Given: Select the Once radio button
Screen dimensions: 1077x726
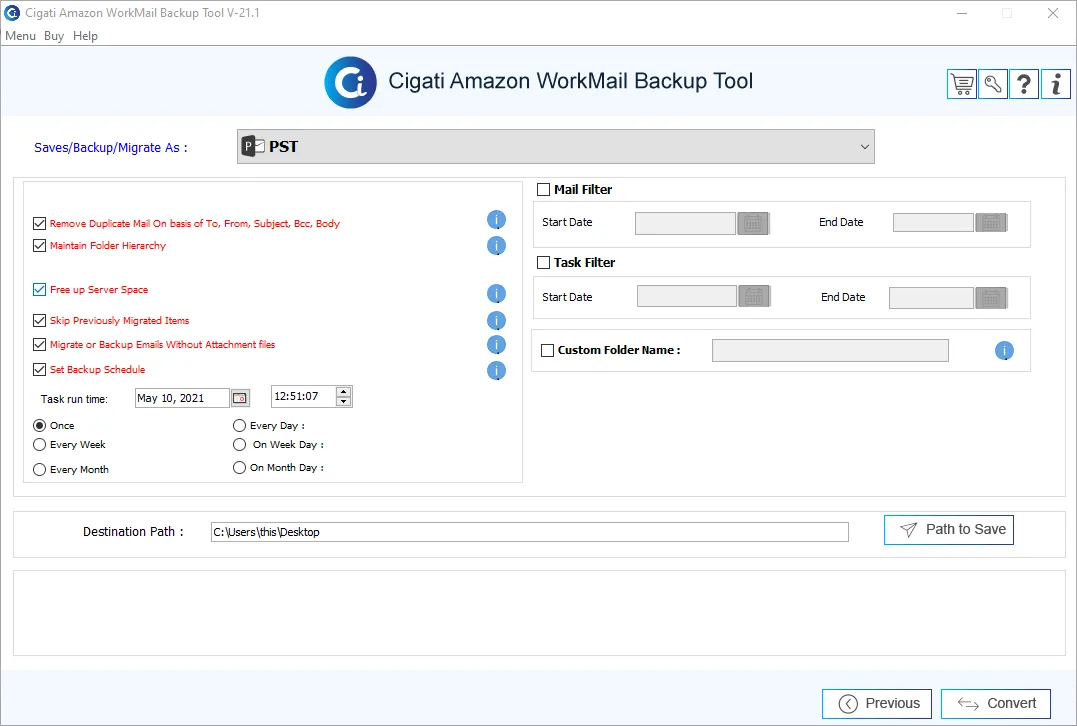Looking at the screenshot, I should click(40, 425).
